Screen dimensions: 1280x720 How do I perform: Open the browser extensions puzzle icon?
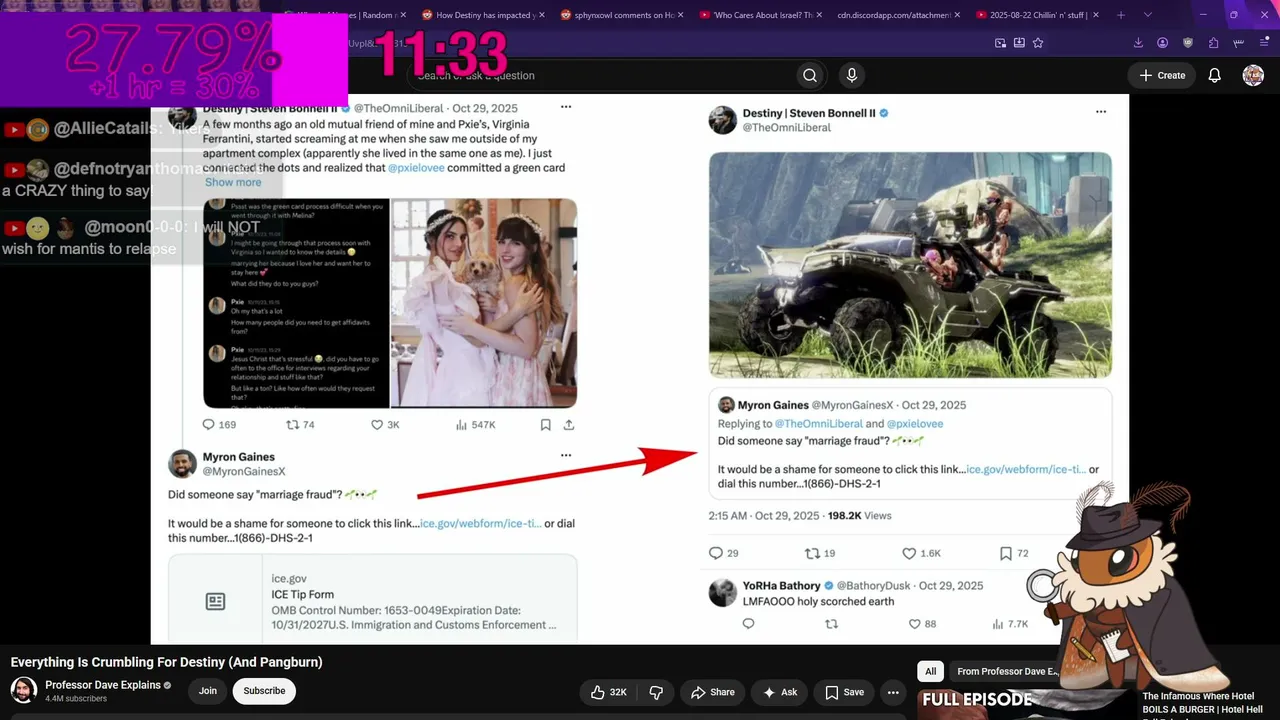click(1213, 43)
